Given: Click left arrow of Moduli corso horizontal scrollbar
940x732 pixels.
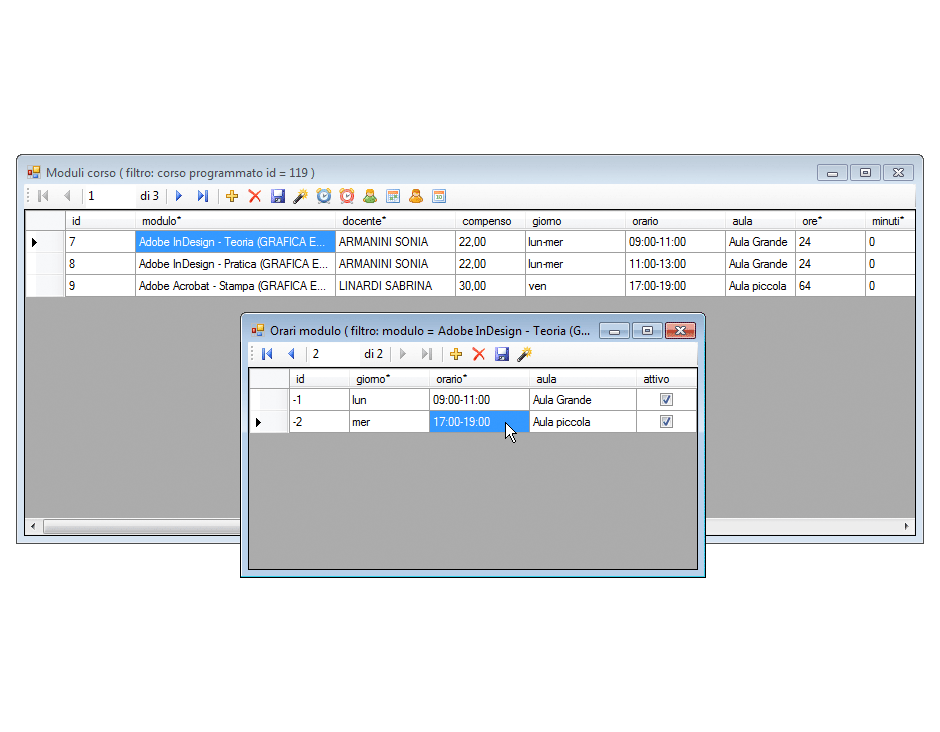Looking at the screenshot, I should coord(33,526).
